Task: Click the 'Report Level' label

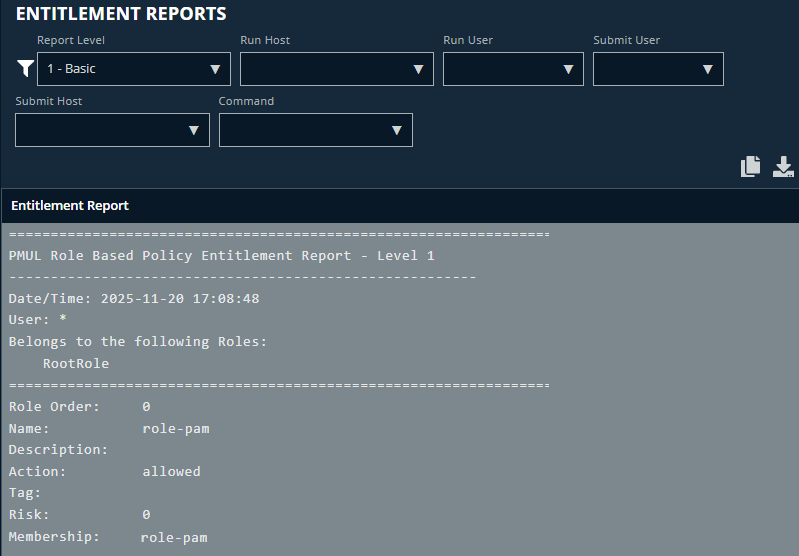Action: click(x=71, y=40)
